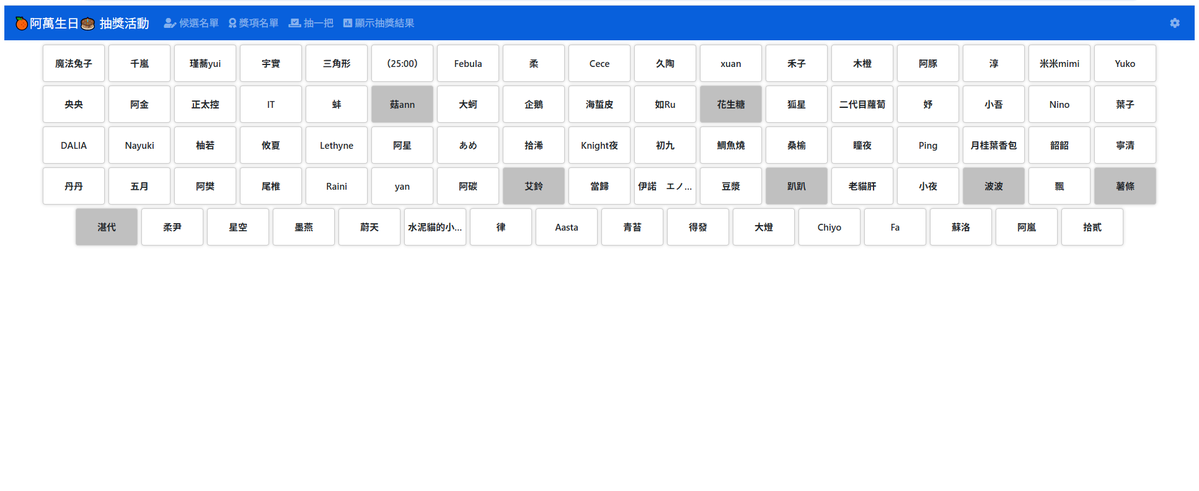Select the 阿豚 card
This screenshot has height=491, width=1199.
point(928,63)
